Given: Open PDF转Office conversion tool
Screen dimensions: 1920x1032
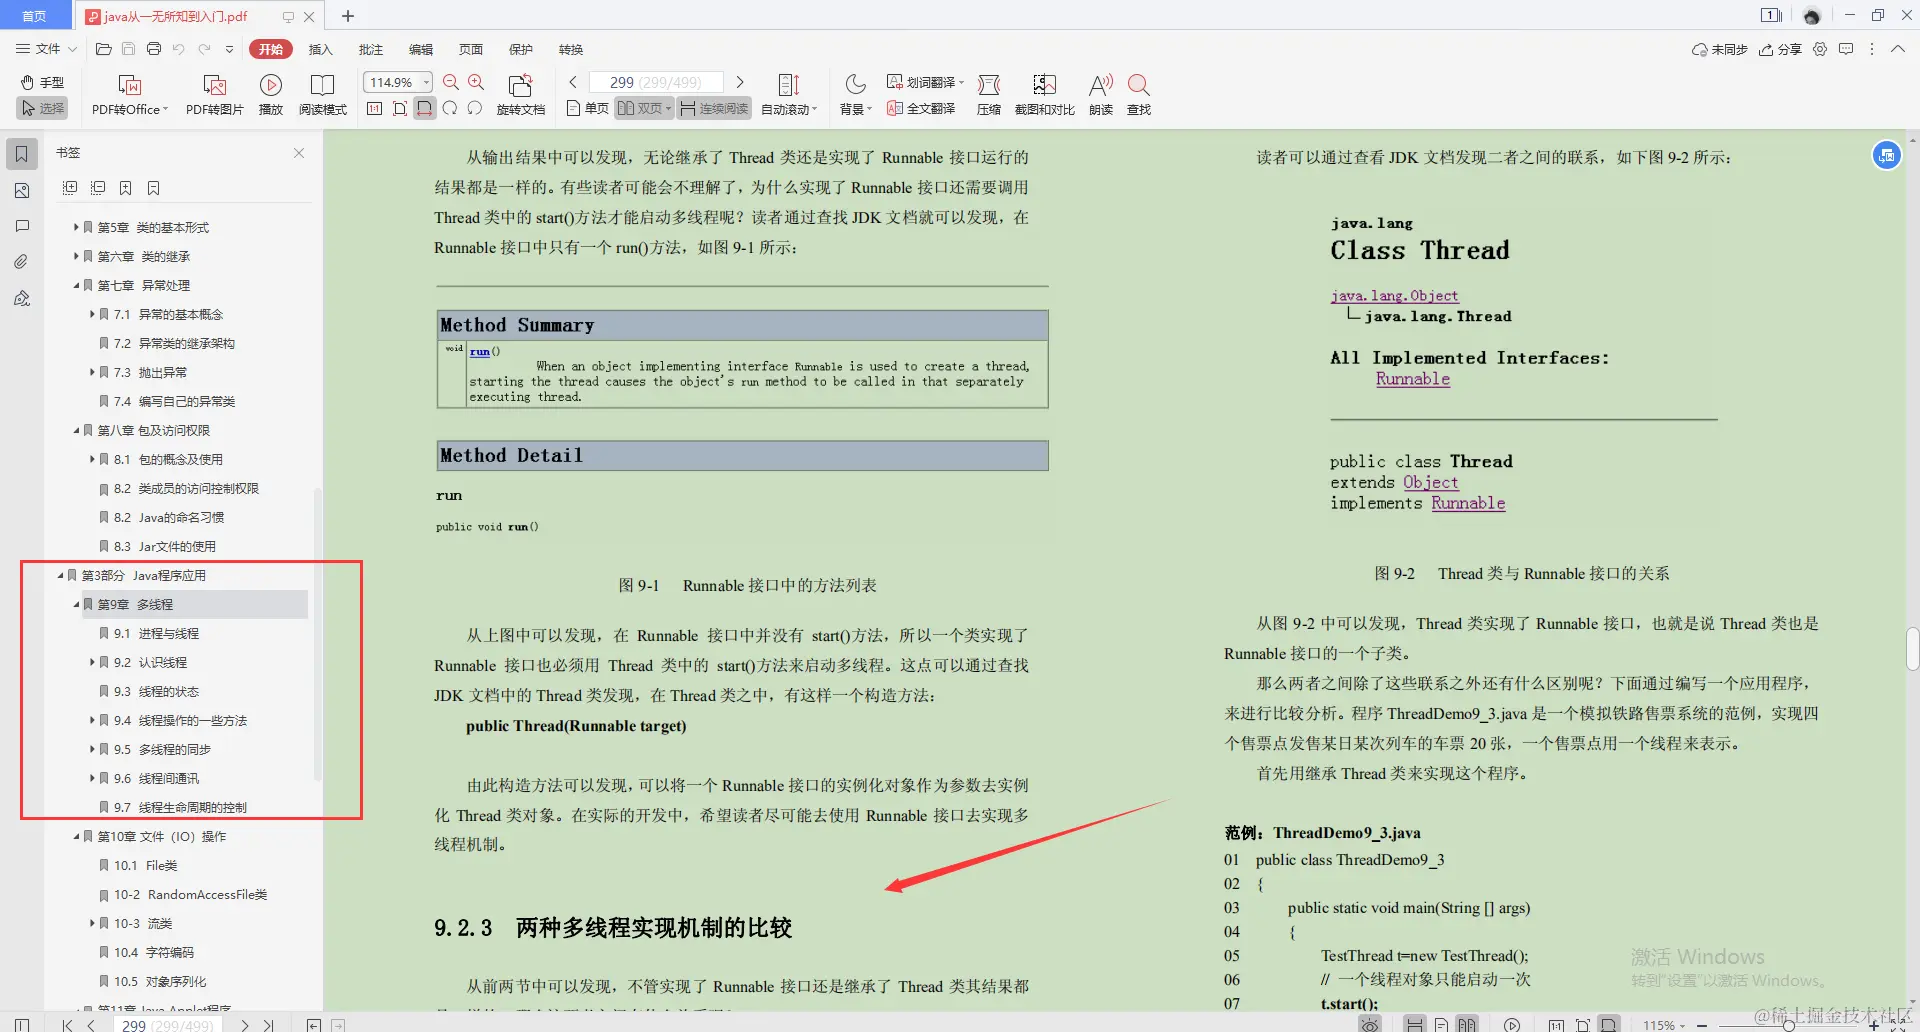Looking at the screenshot, I should pyautogui.click(x=130, y=96).
